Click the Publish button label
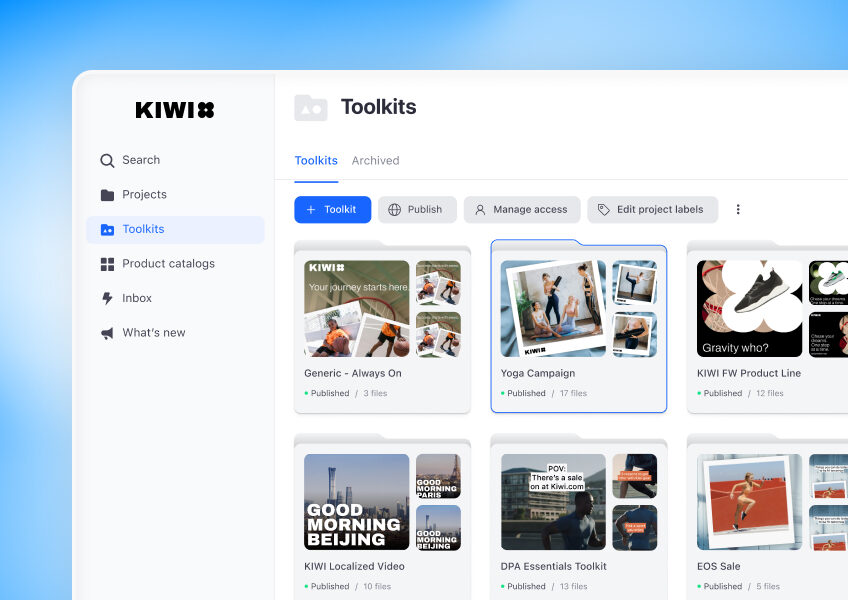This screenshot has width=848, height=600. 425,209
